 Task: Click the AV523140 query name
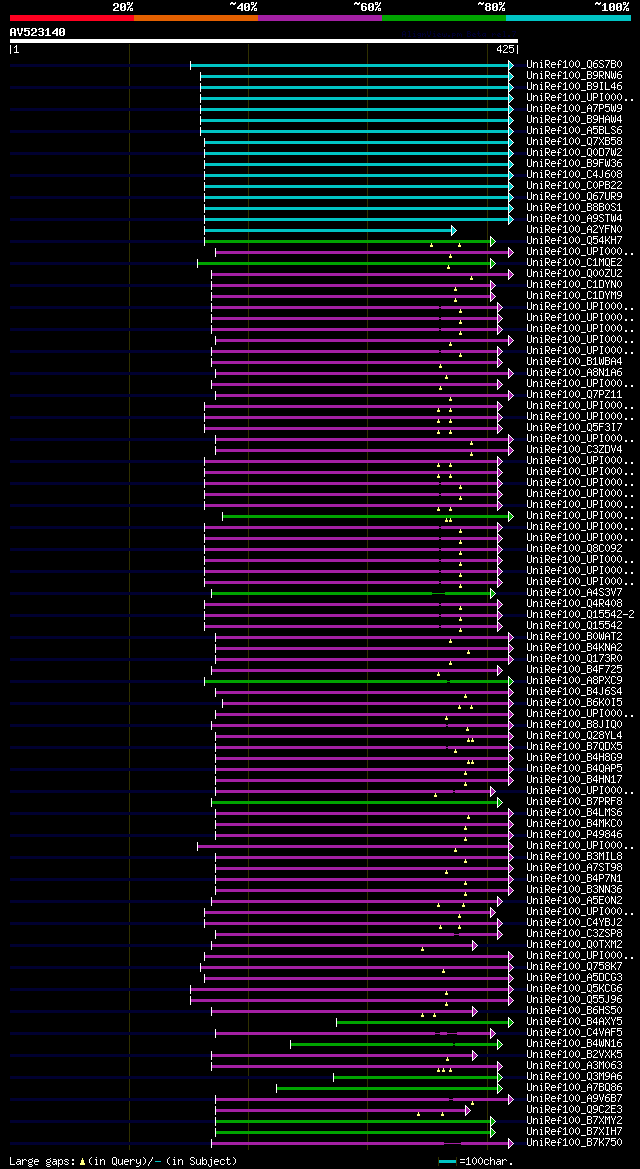[37, 32]
